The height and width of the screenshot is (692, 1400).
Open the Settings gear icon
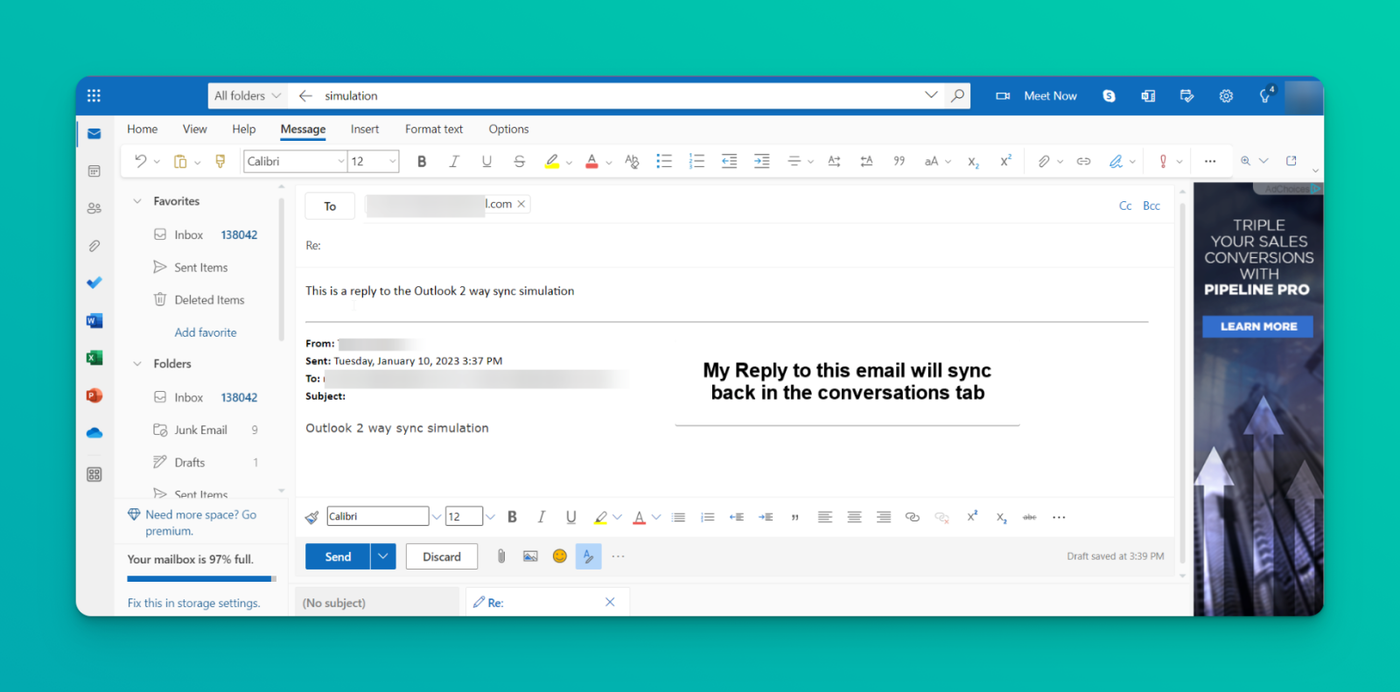click(1226, 96)
